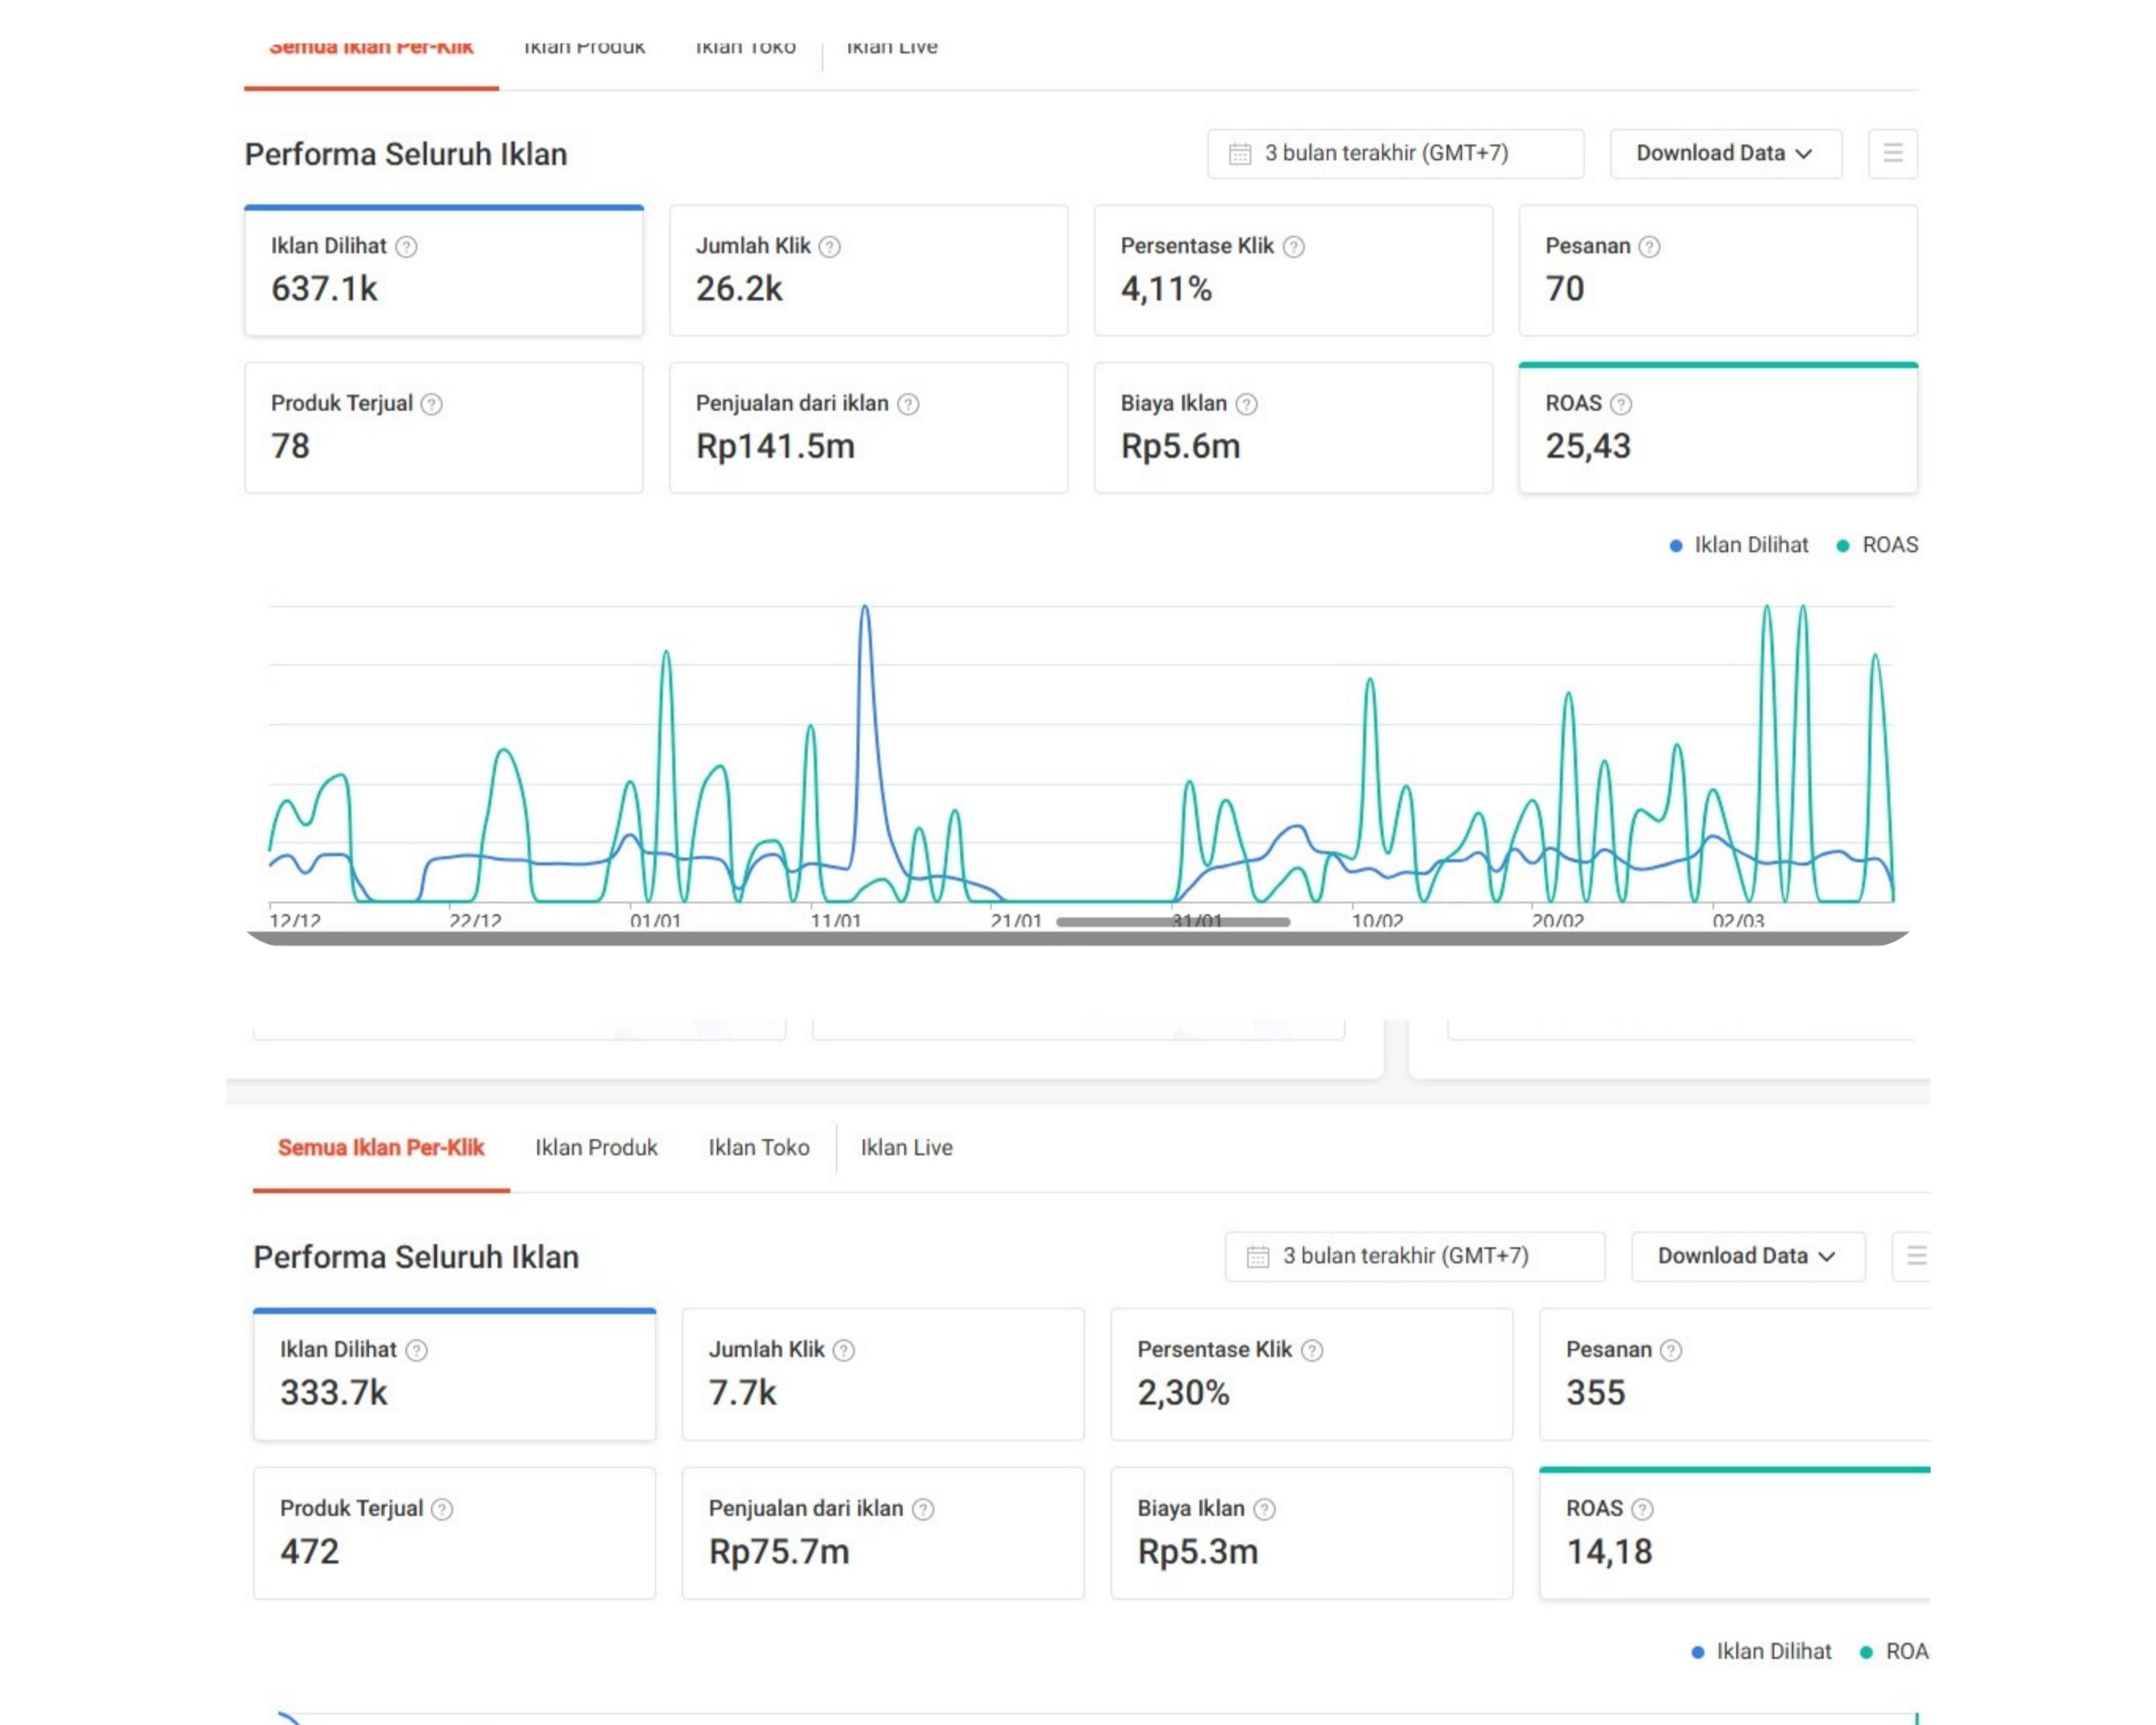Click help icon beside Persentase Klik 4,11%
Viewport: 2156px width, 1725px height.
(x=1293, y=246)
